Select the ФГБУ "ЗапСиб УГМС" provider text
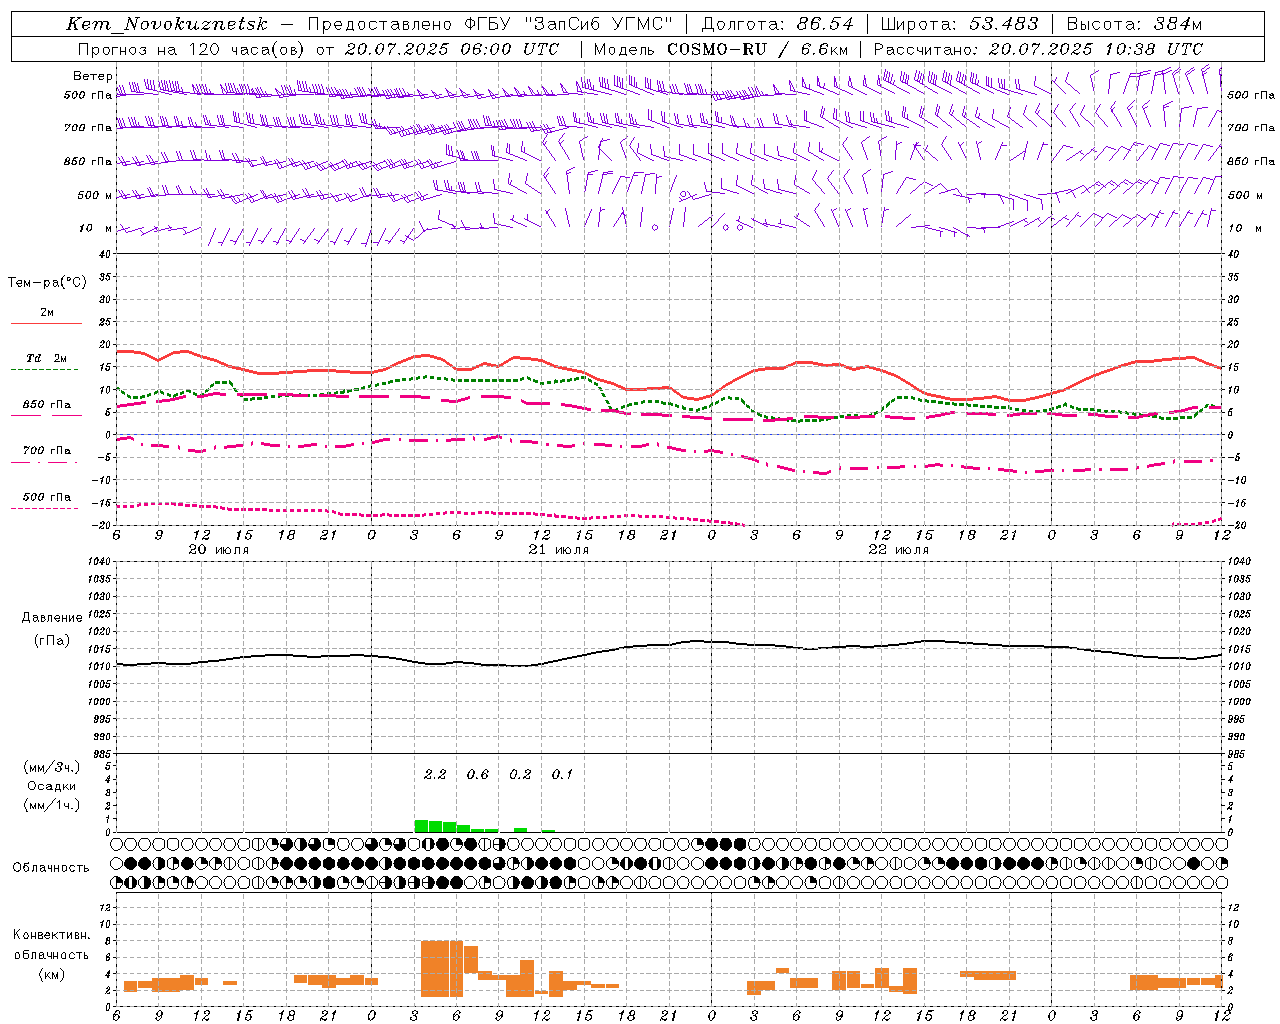The width and height of the screenshot is (1280, 1024). tap(569, 24)
